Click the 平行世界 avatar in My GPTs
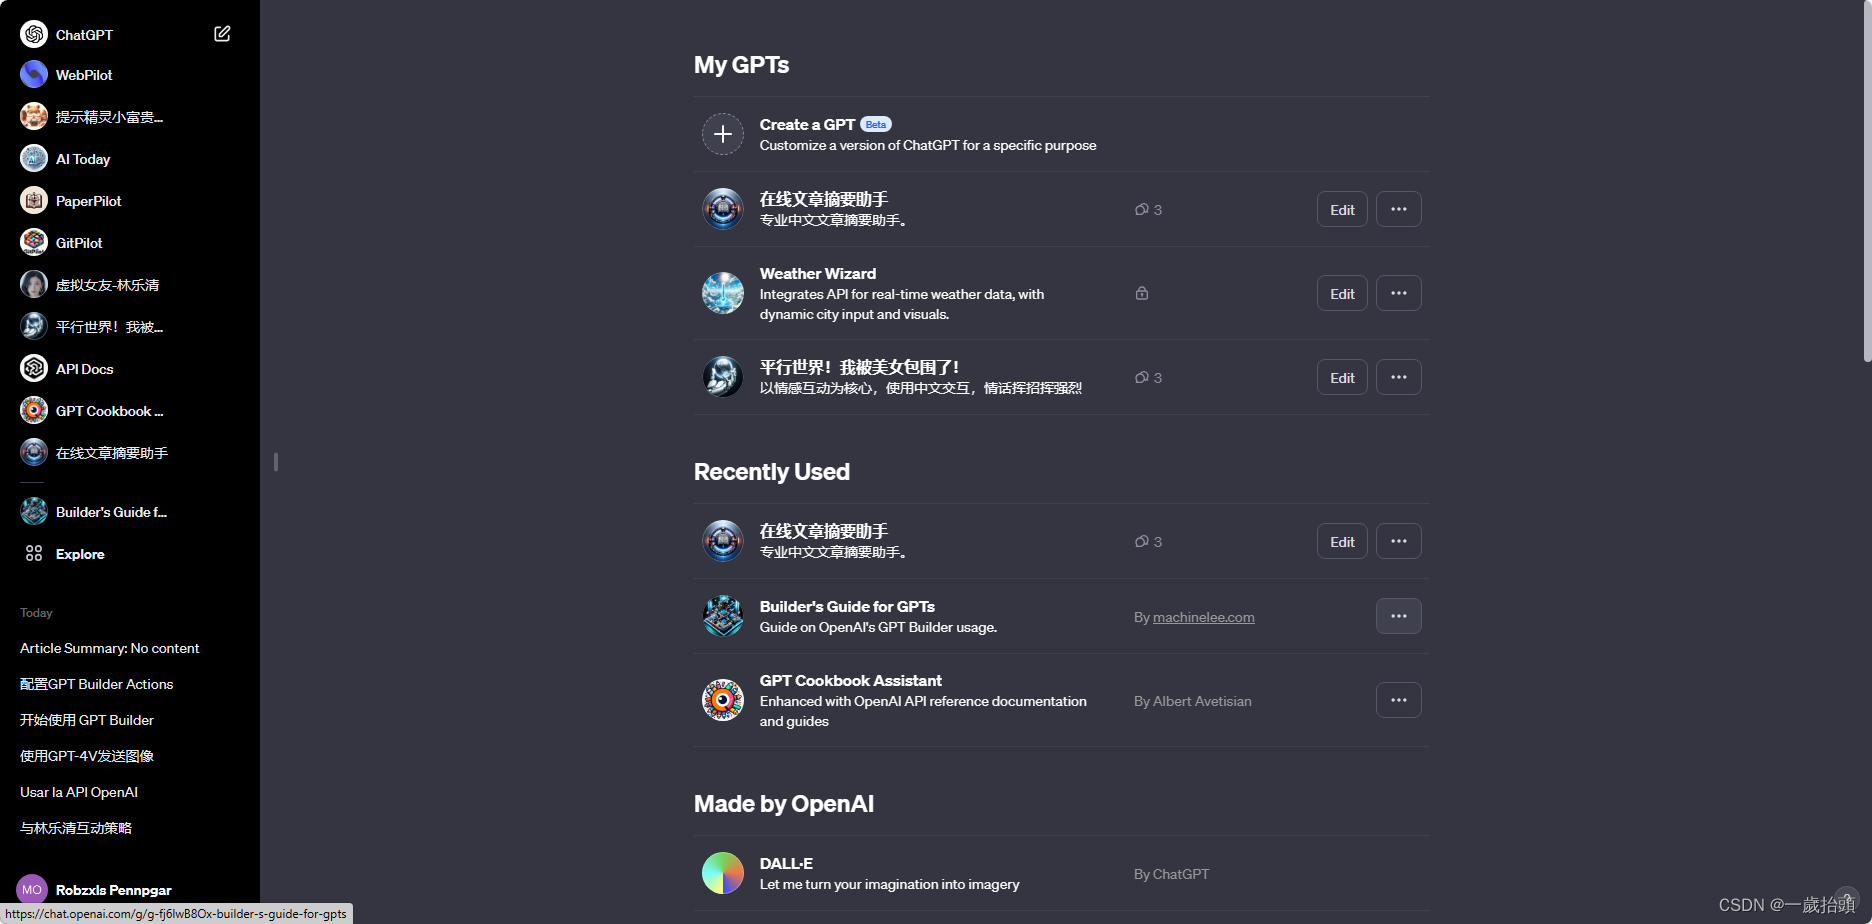This screenshot has width=1872, height=924. pyautogui.click(x=723, y=377)
